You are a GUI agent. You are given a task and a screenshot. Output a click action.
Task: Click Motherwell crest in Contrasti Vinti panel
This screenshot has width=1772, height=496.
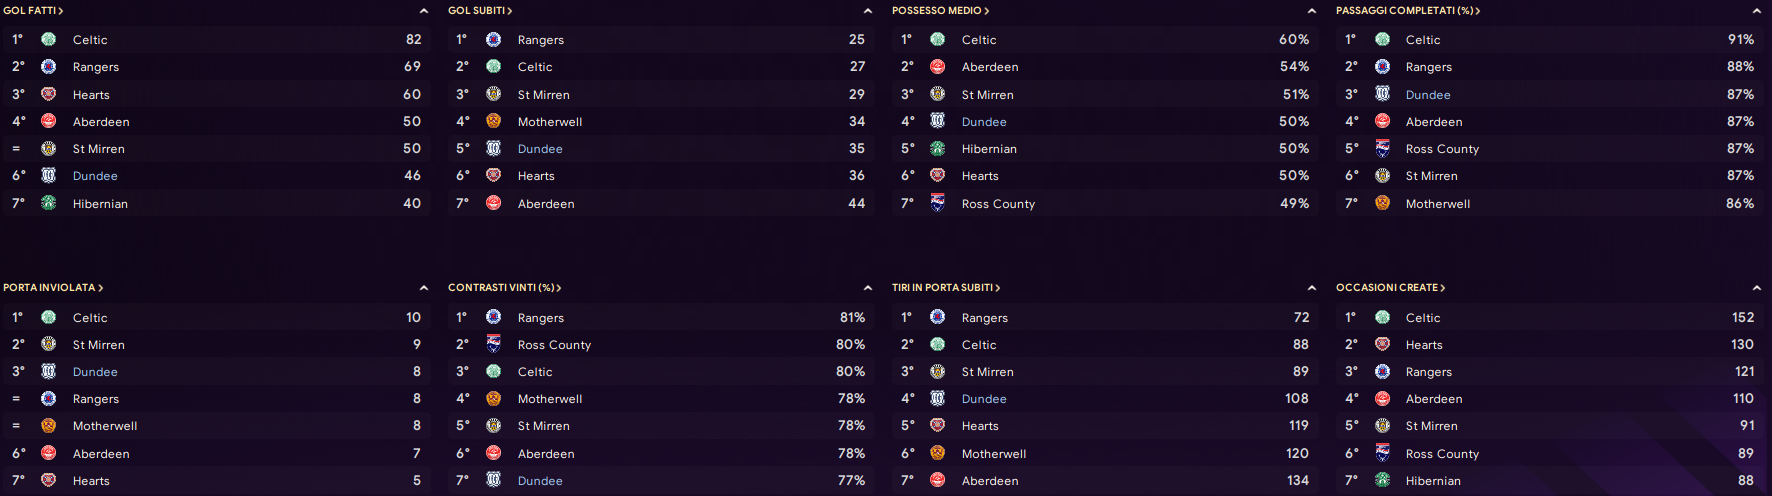(493, 398)
